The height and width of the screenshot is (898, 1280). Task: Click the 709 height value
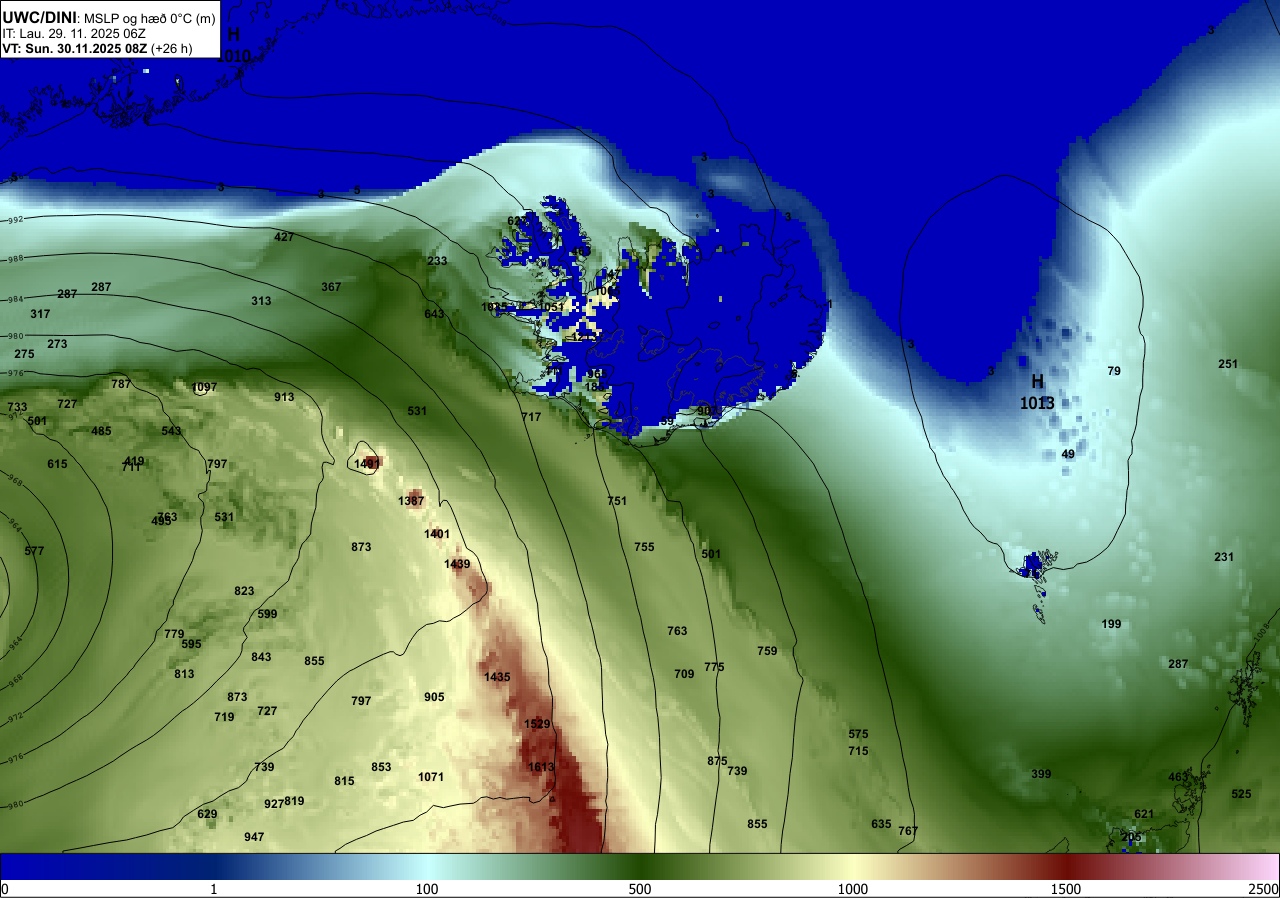pos(684,674)
